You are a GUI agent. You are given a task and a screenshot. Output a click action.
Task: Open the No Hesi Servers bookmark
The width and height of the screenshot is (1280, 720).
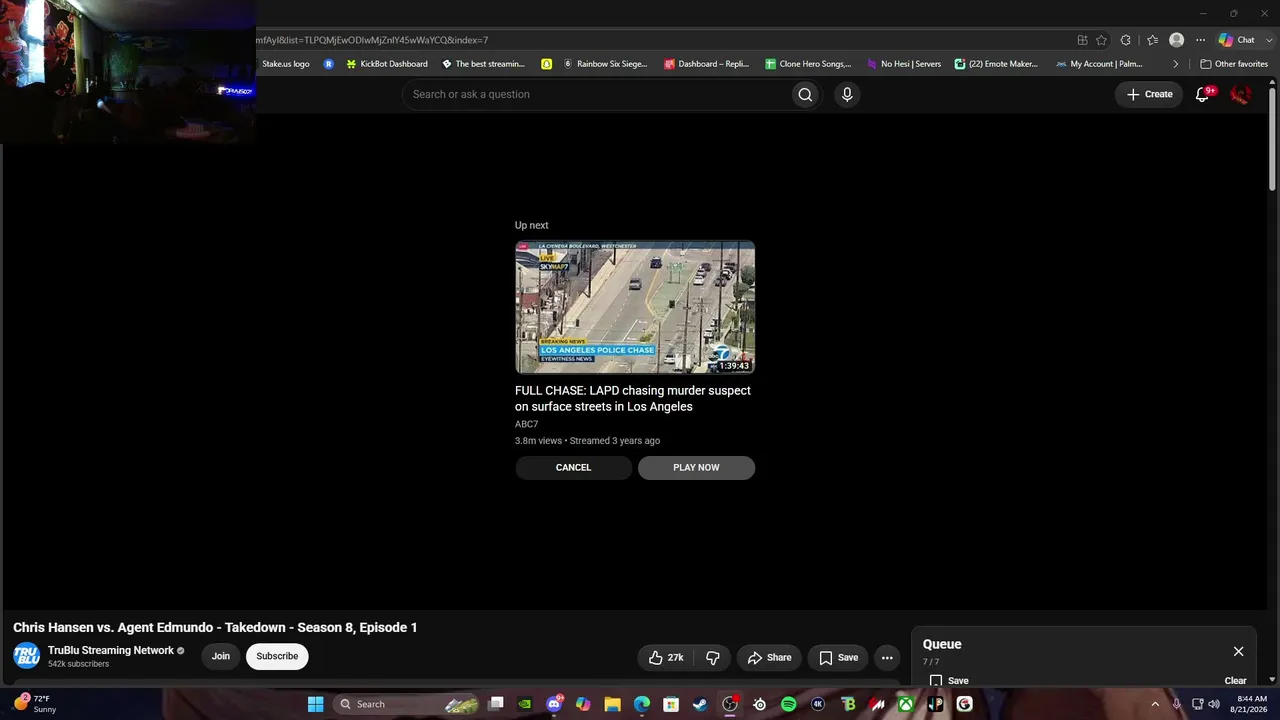coord(904,64)
